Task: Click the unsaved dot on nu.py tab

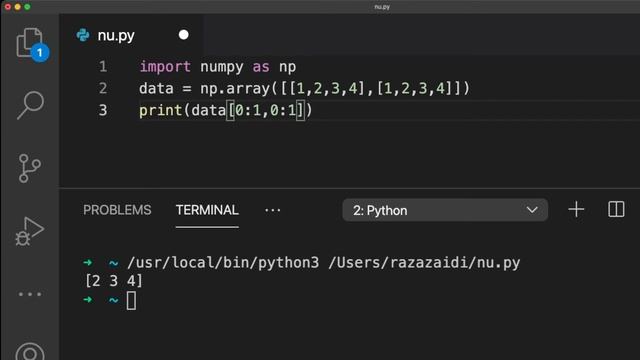Action: pos(184,35)
